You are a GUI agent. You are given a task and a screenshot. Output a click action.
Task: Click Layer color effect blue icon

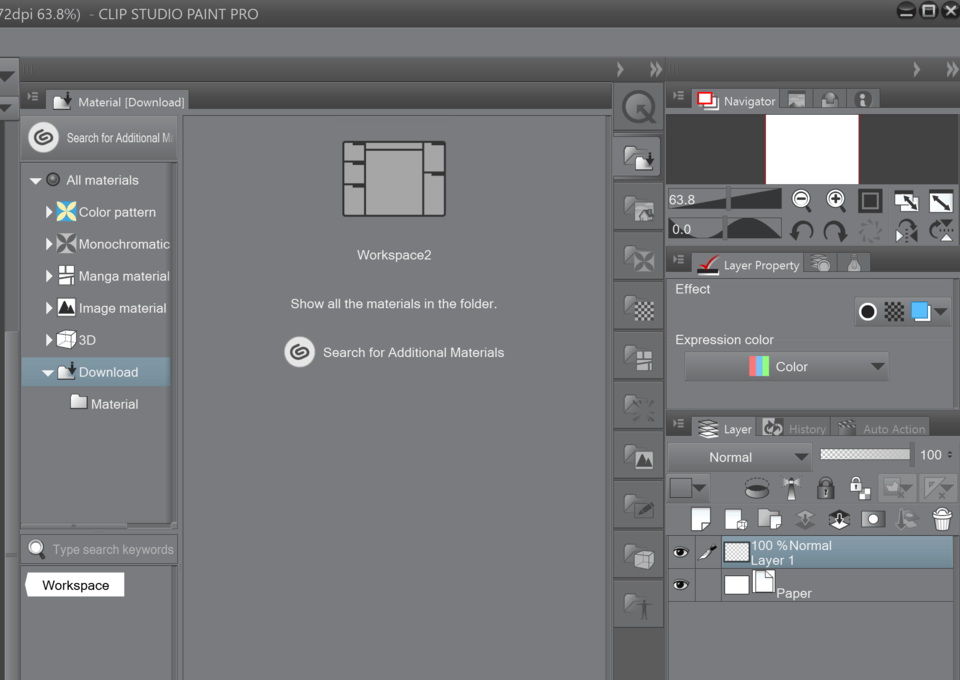[920, 312]
